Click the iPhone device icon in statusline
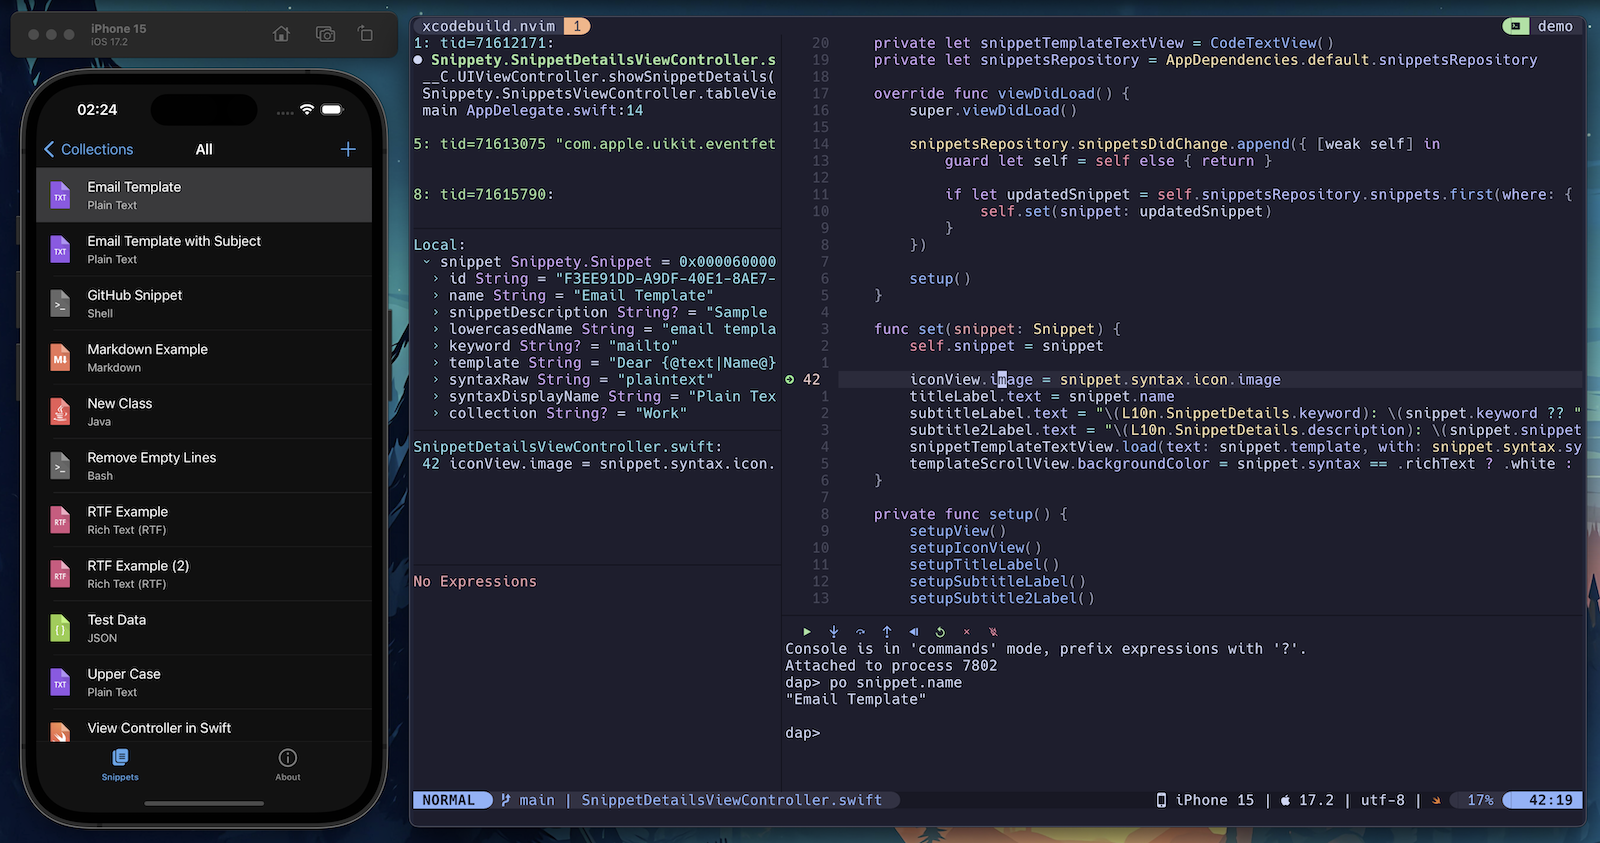This screenshot has width=1600, height=843. coord(1161,800)
